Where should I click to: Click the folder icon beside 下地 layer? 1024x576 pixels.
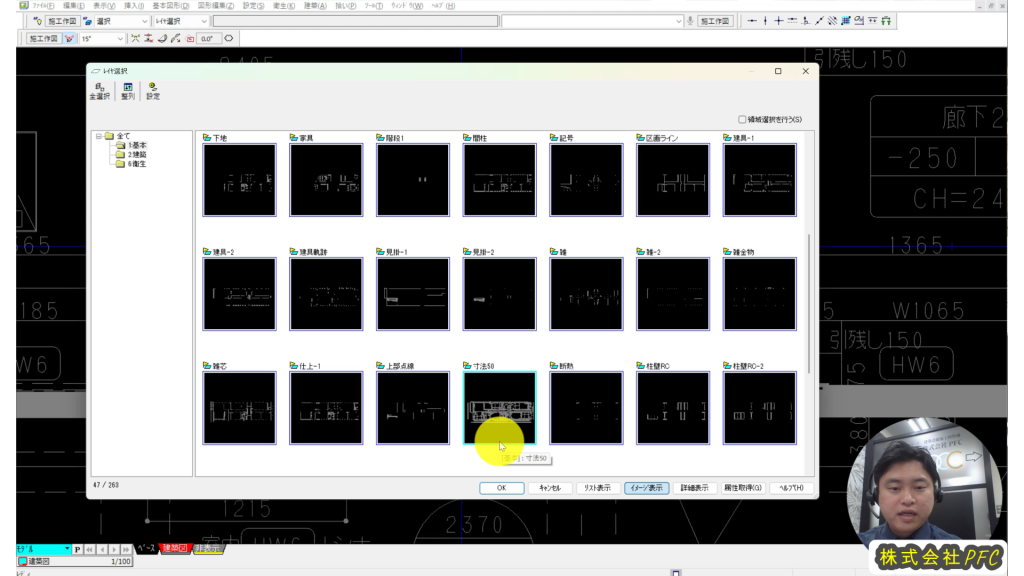coord(207,138)
